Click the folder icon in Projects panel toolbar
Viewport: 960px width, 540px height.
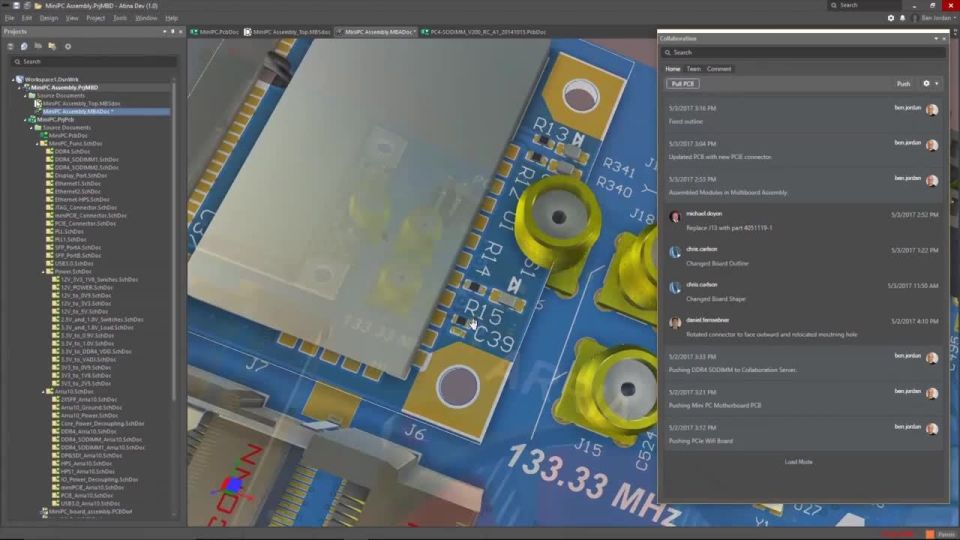[x=38, y=47]
